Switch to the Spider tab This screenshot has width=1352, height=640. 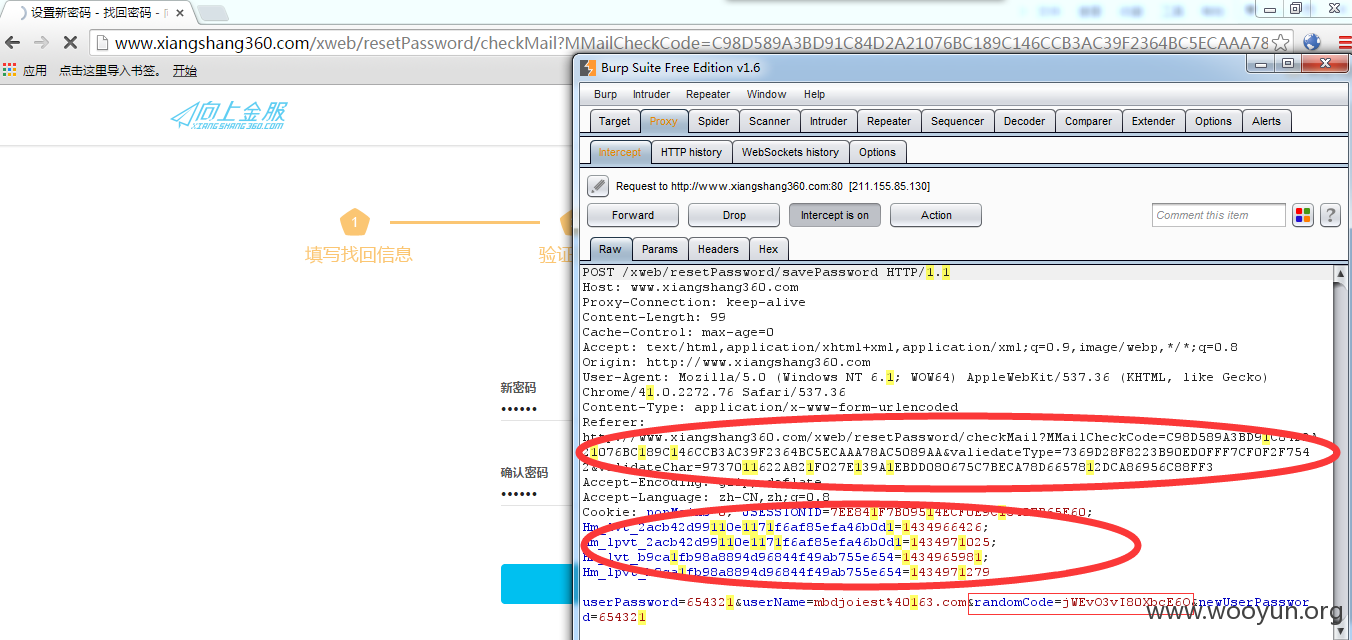click(713, 121)
